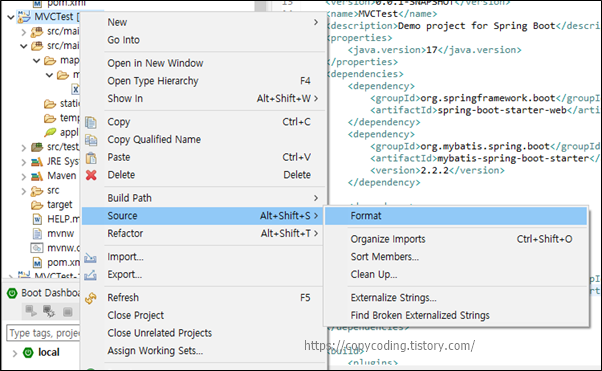
Task: Focus the Type tags, projects filter field
Action: pos(43,333)
